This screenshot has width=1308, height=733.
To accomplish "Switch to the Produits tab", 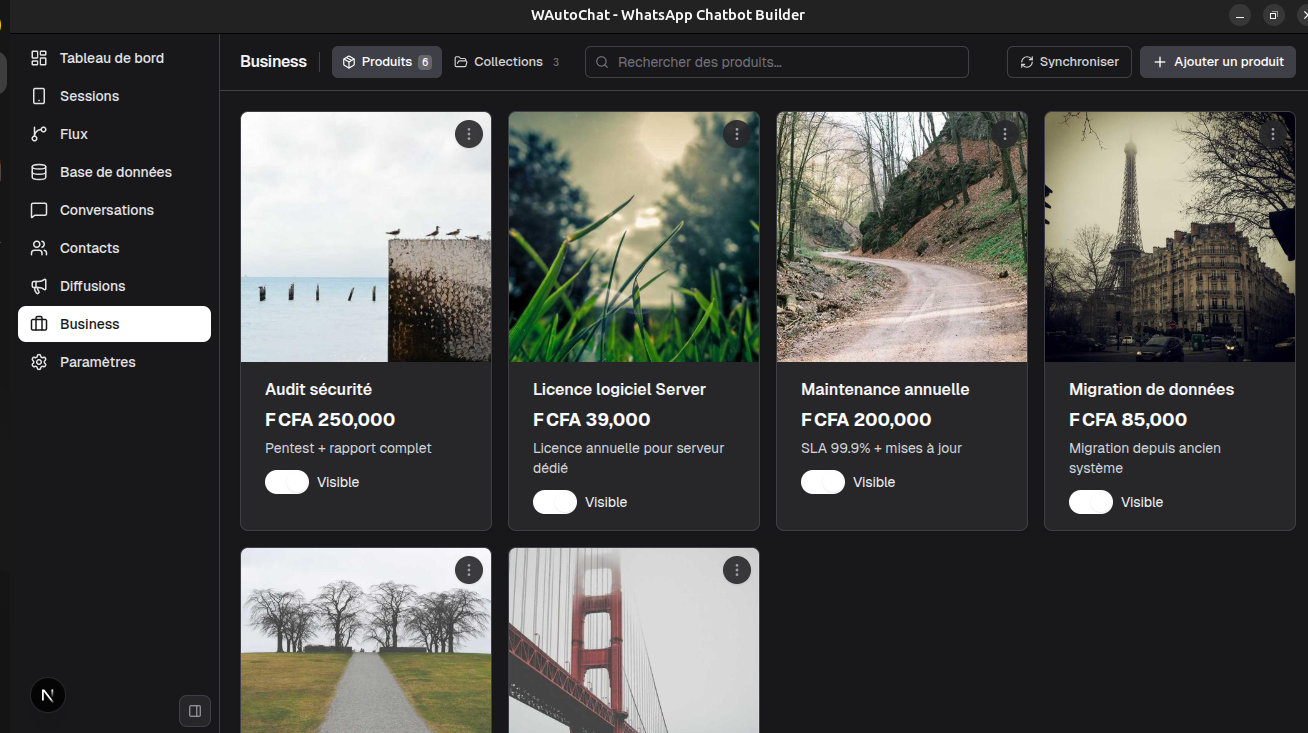I will point(387,62).
